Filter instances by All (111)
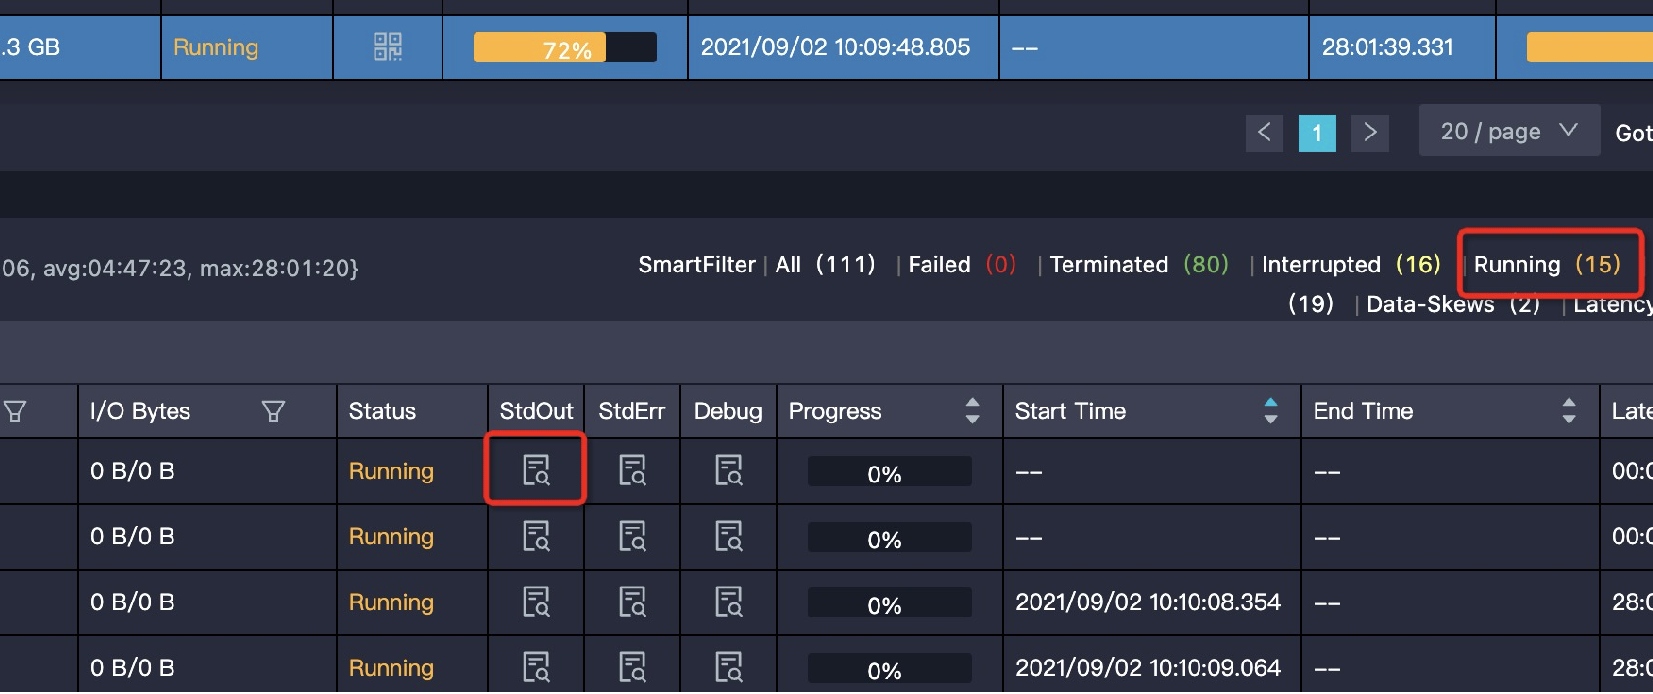 [825, 264]
